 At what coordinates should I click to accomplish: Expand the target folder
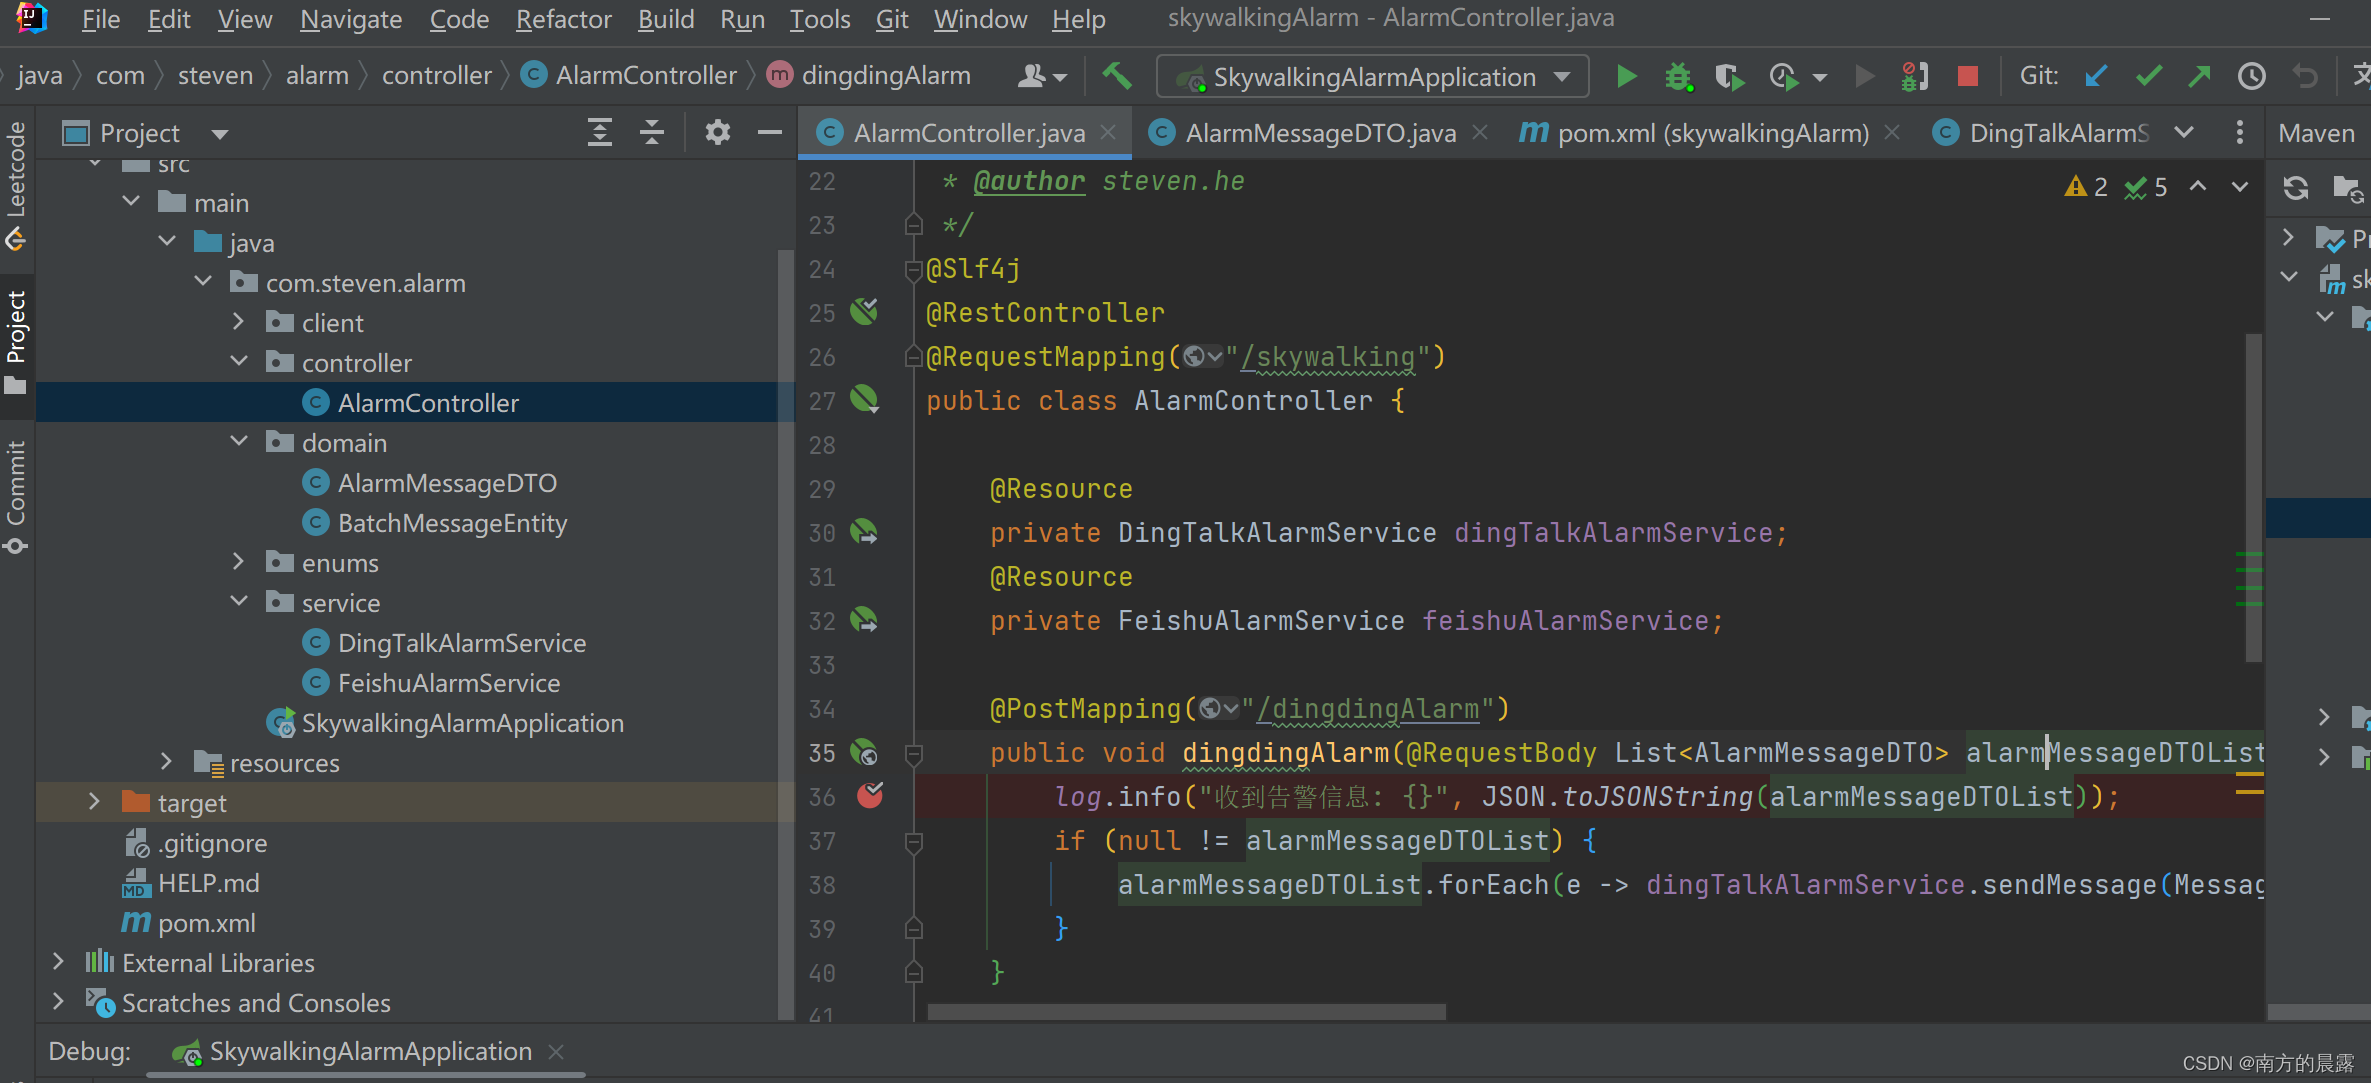[x=94, y=802]
